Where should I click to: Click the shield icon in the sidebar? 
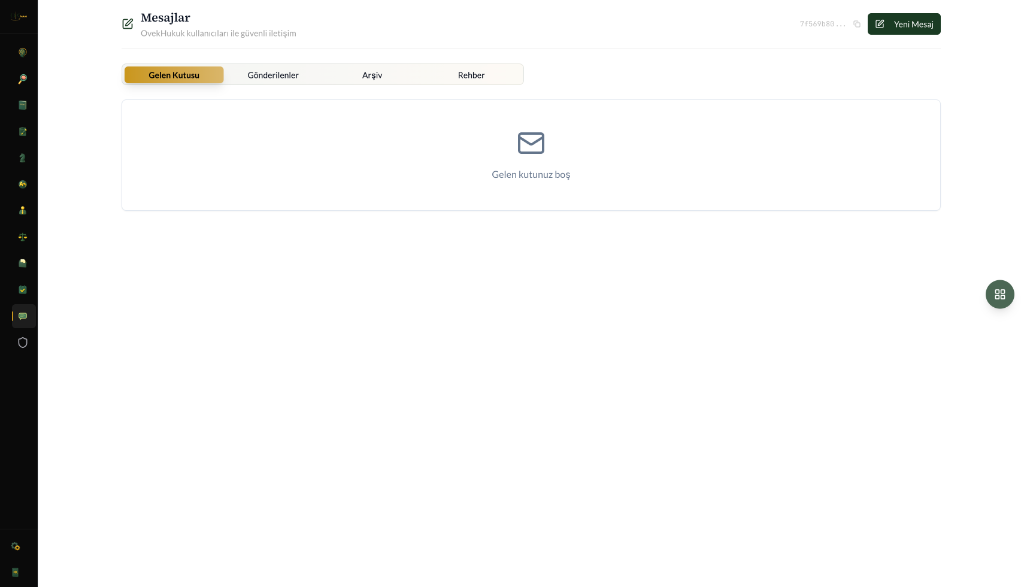click(22, 342)
